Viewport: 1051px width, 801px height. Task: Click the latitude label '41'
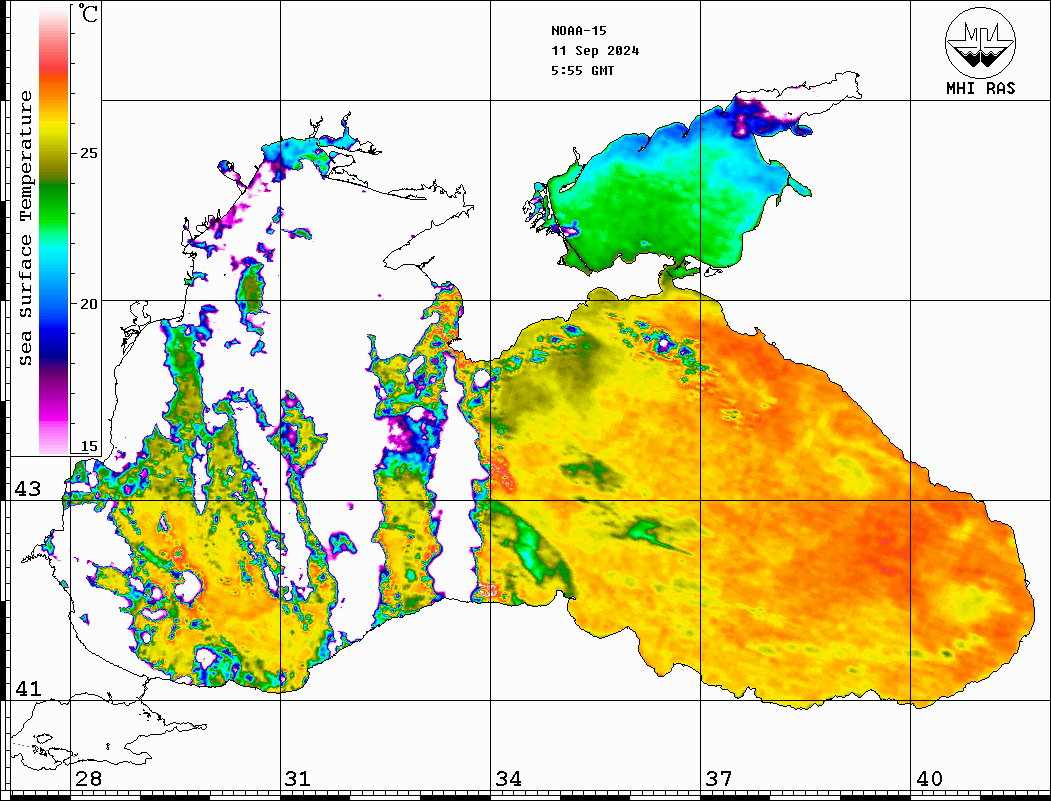[x=27, y=689]
